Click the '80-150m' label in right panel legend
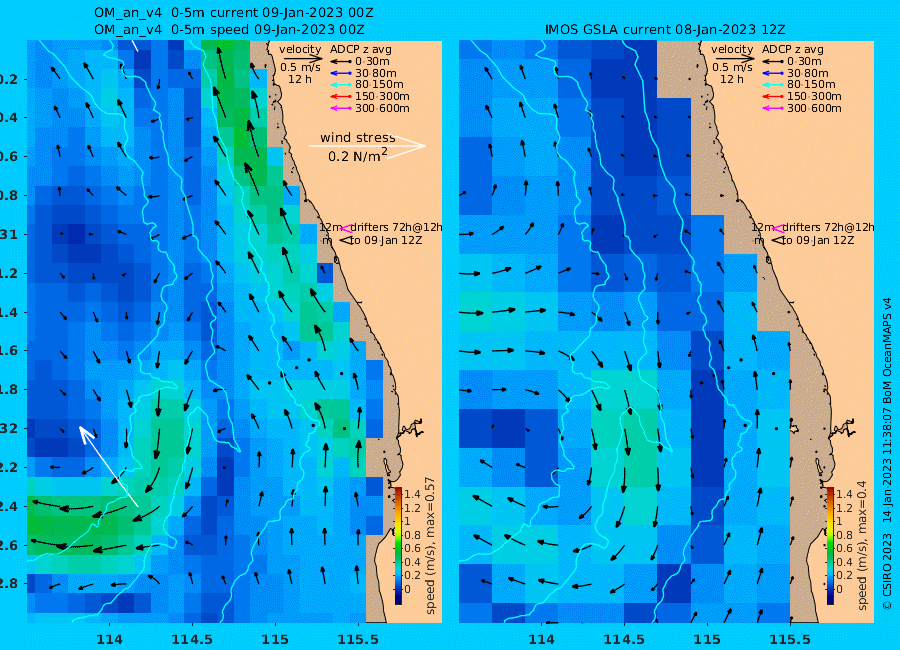The height and width of the screenshot is (650, 900). pyautogui.click(x=811, y=84)
